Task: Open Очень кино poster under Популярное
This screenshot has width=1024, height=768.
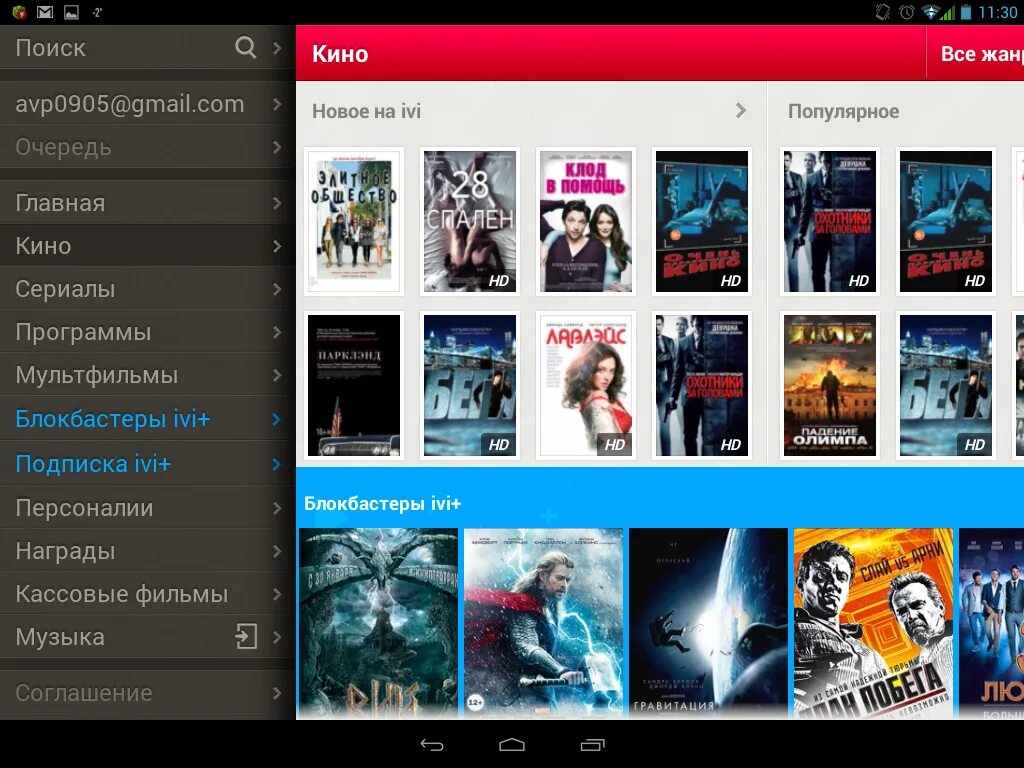Action: 946,221
